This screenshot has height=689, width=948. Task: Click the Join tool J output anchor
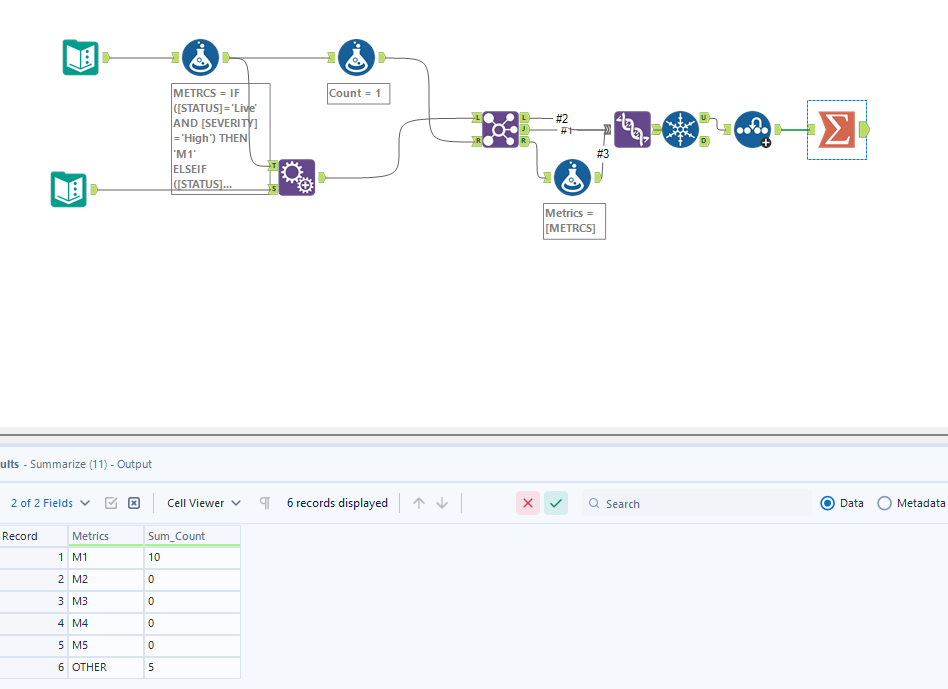click(x=524, y=129)
